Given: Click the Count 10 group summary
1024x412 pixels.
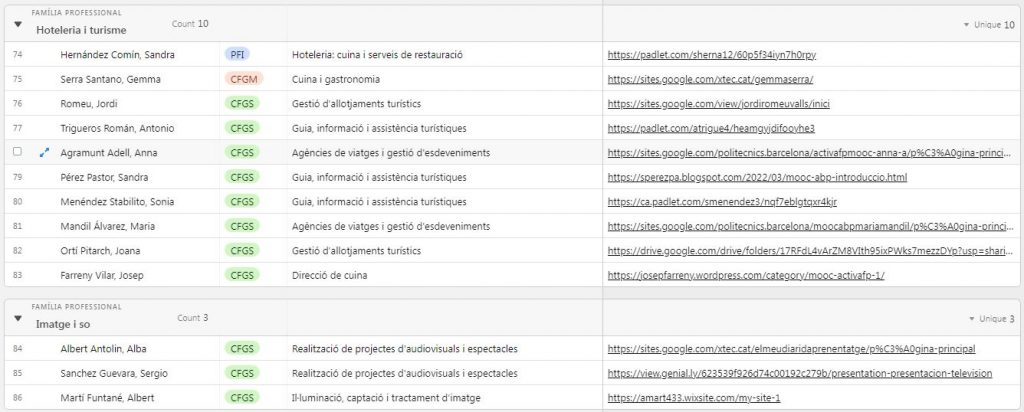Looking at the screenshot, I should 190,23.
